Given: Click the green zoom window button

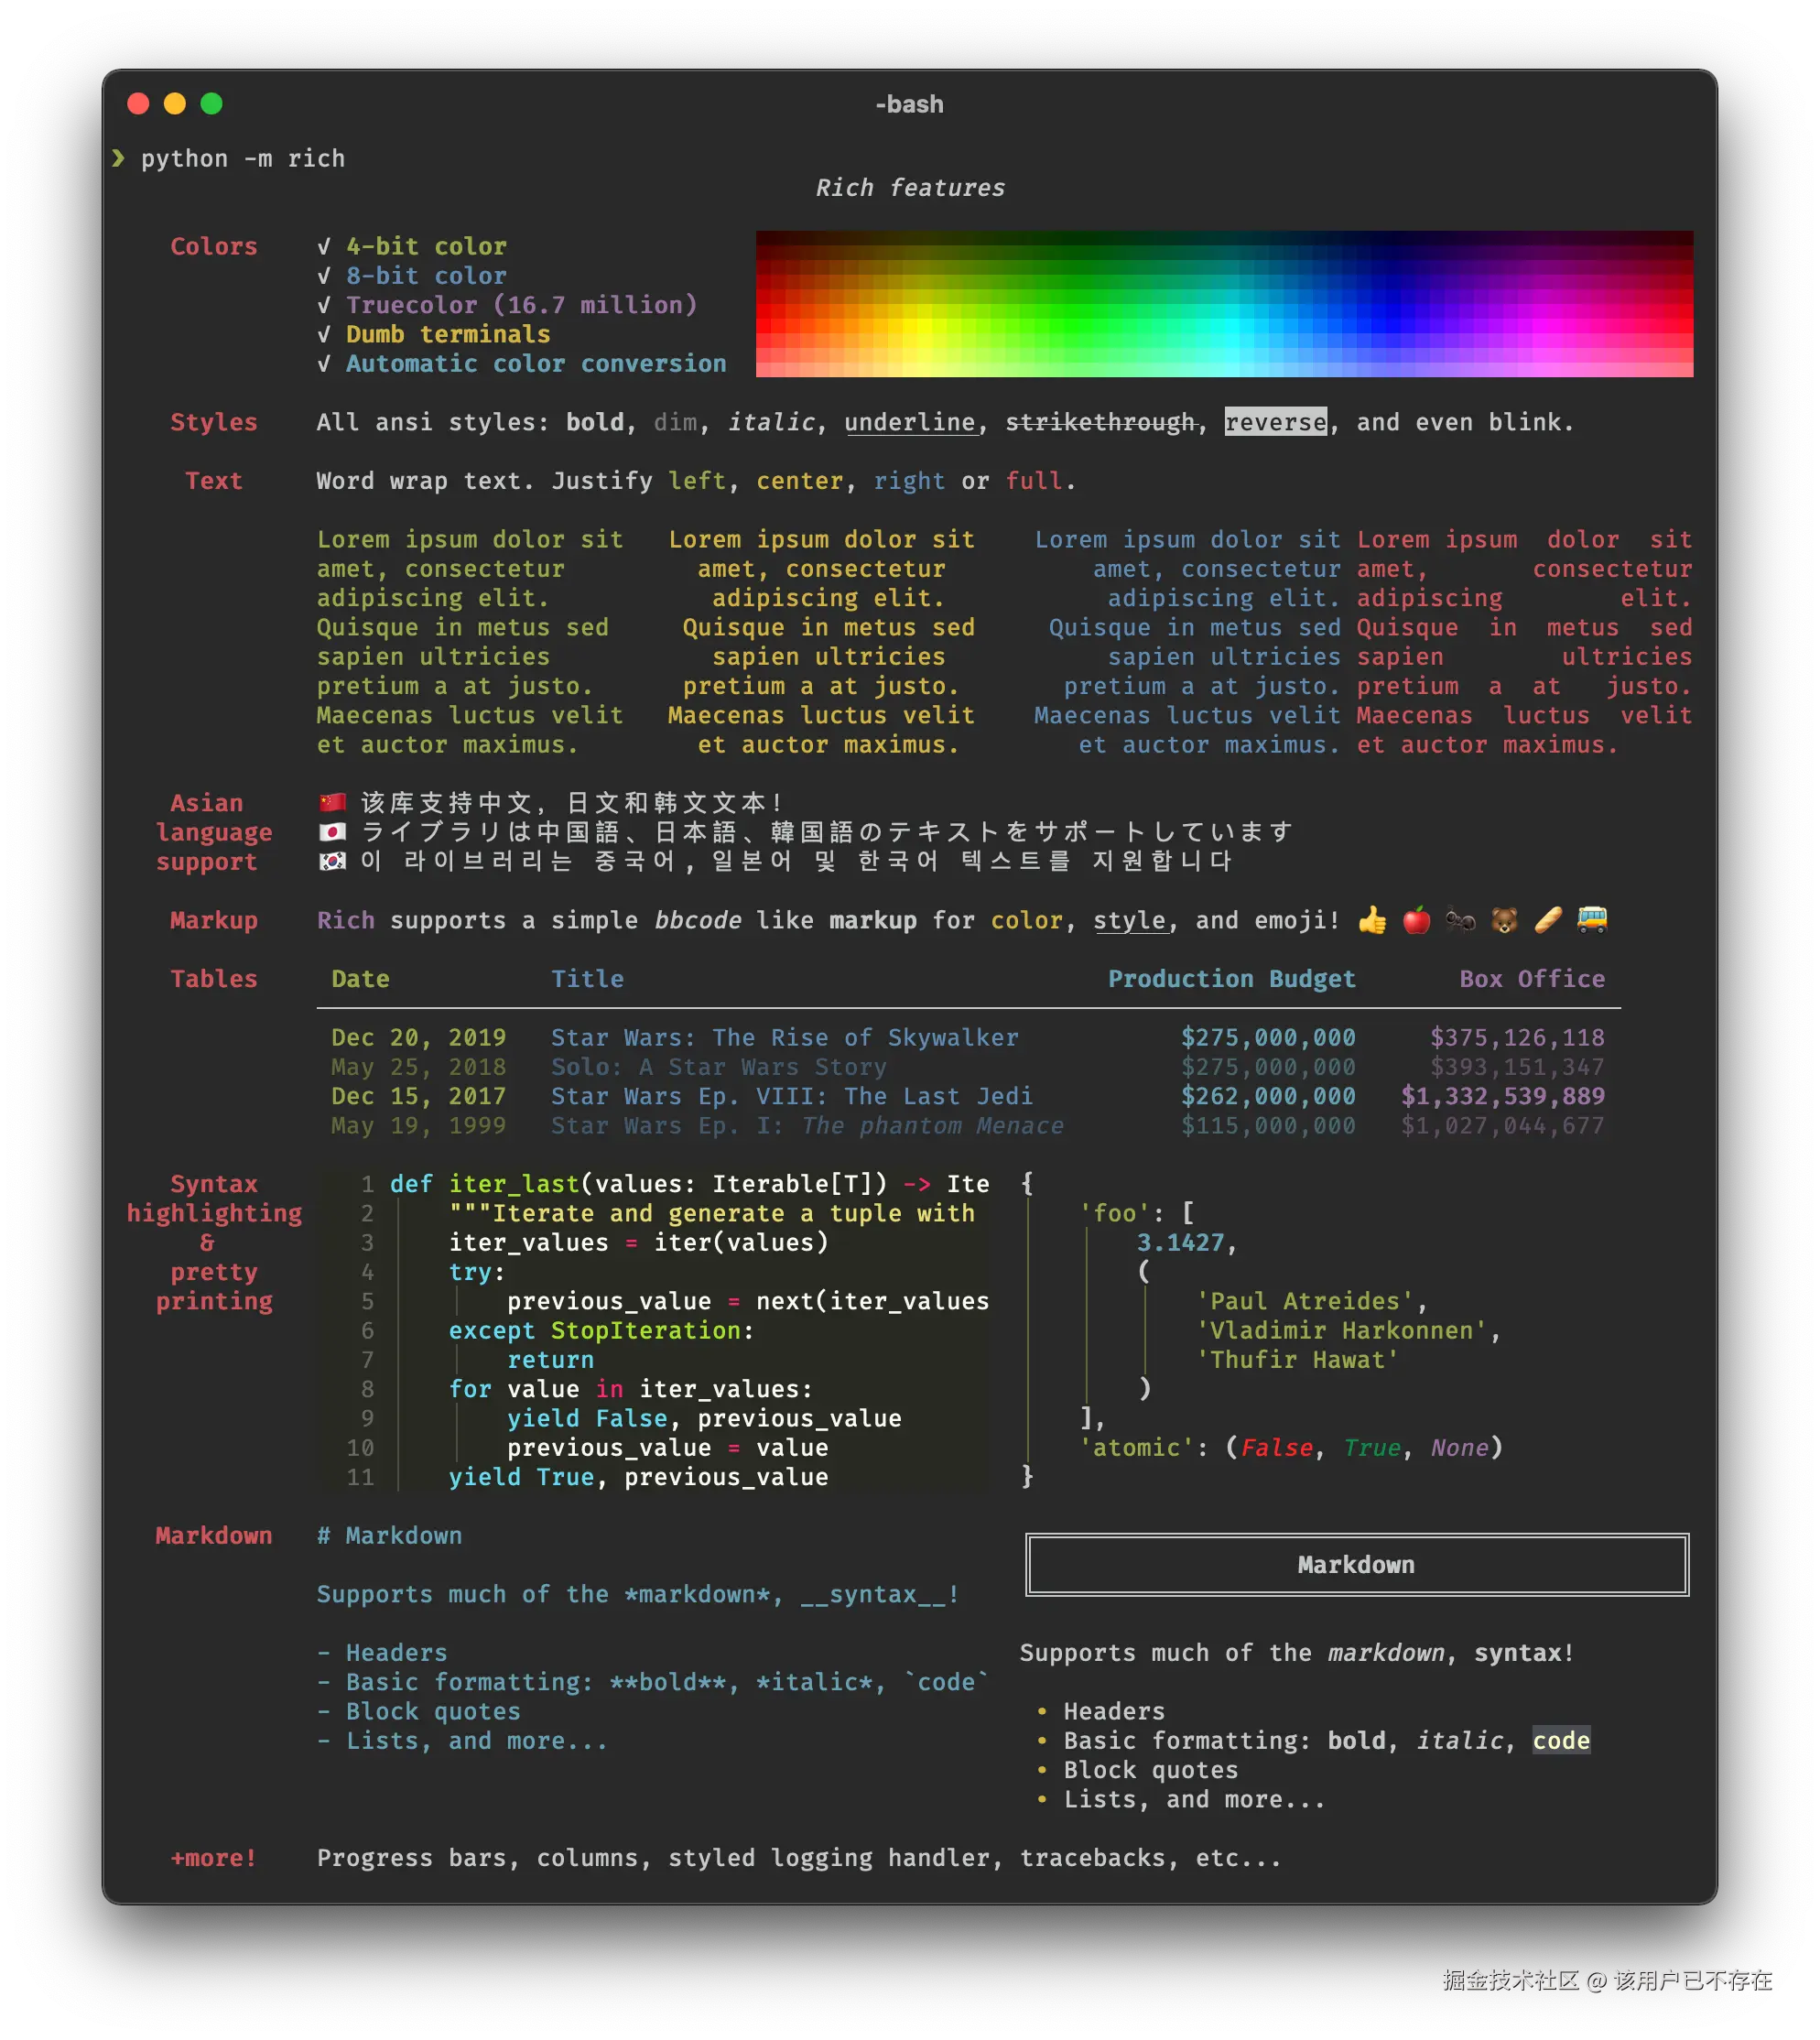Looking at the screenshot, I should [211, 104].
